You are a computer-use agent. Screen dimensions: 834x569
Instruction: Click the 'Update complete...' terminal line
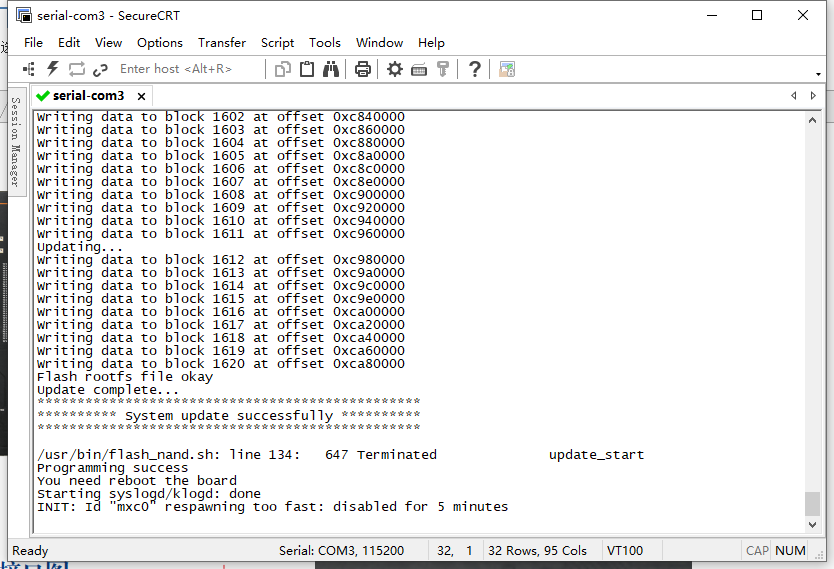coord(107,390)
